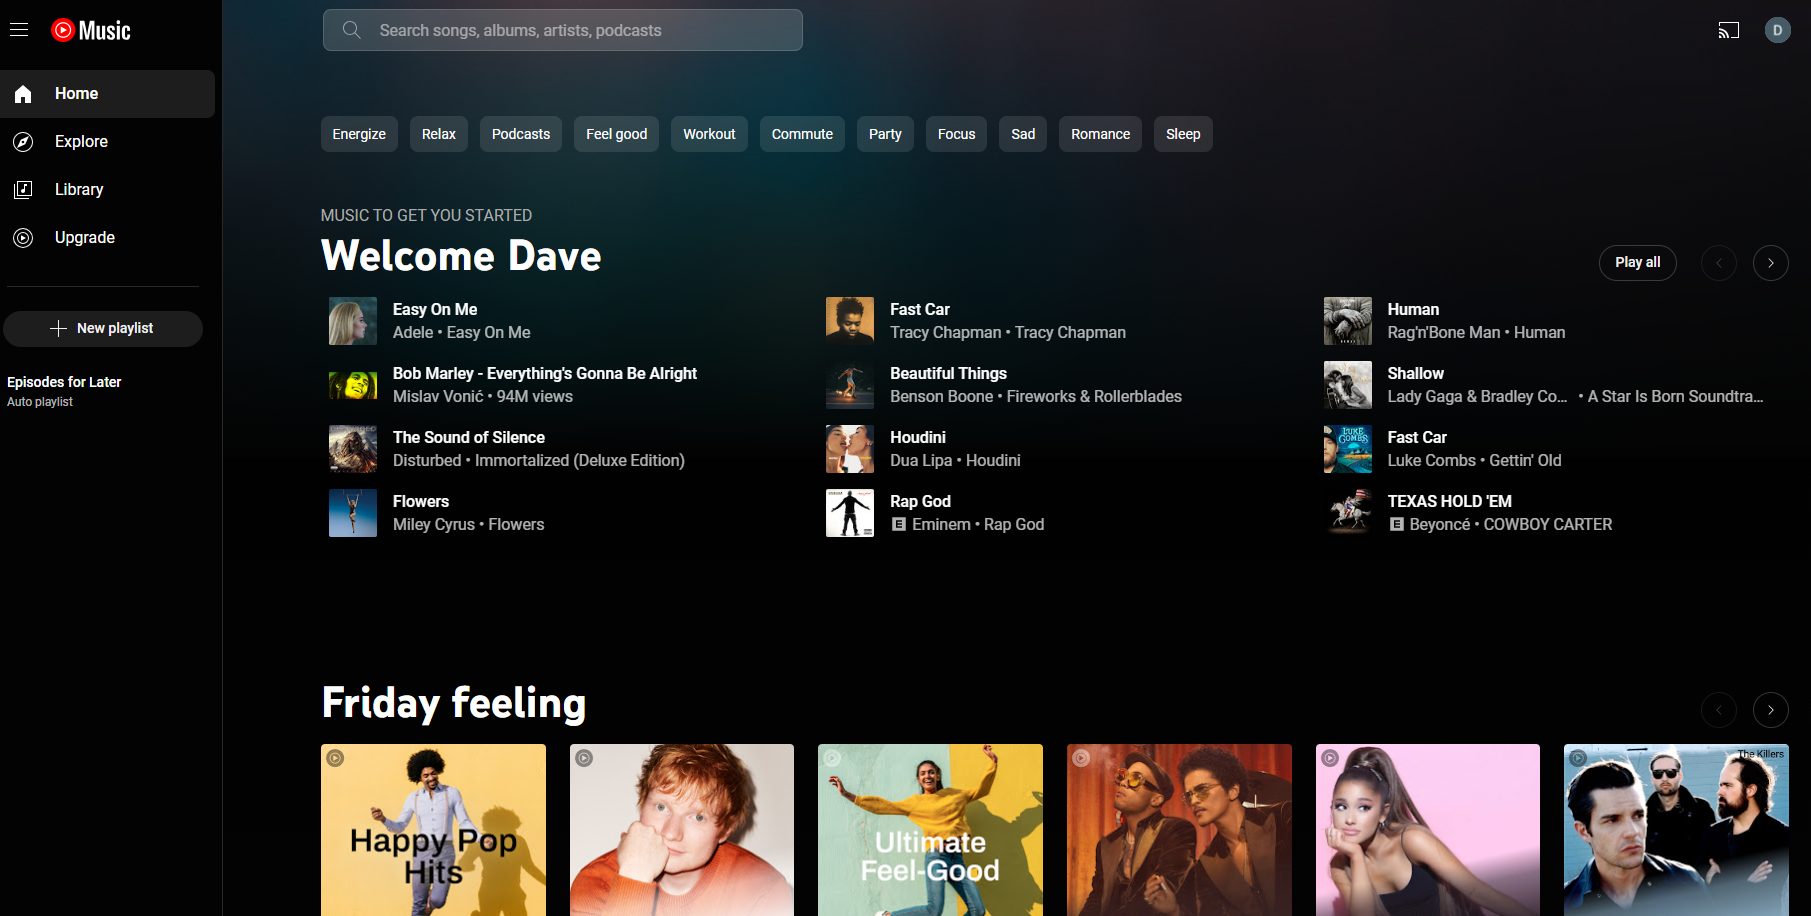Open the account menu via the D avatar
The image size is (1811, 916).
point(1778,30)
